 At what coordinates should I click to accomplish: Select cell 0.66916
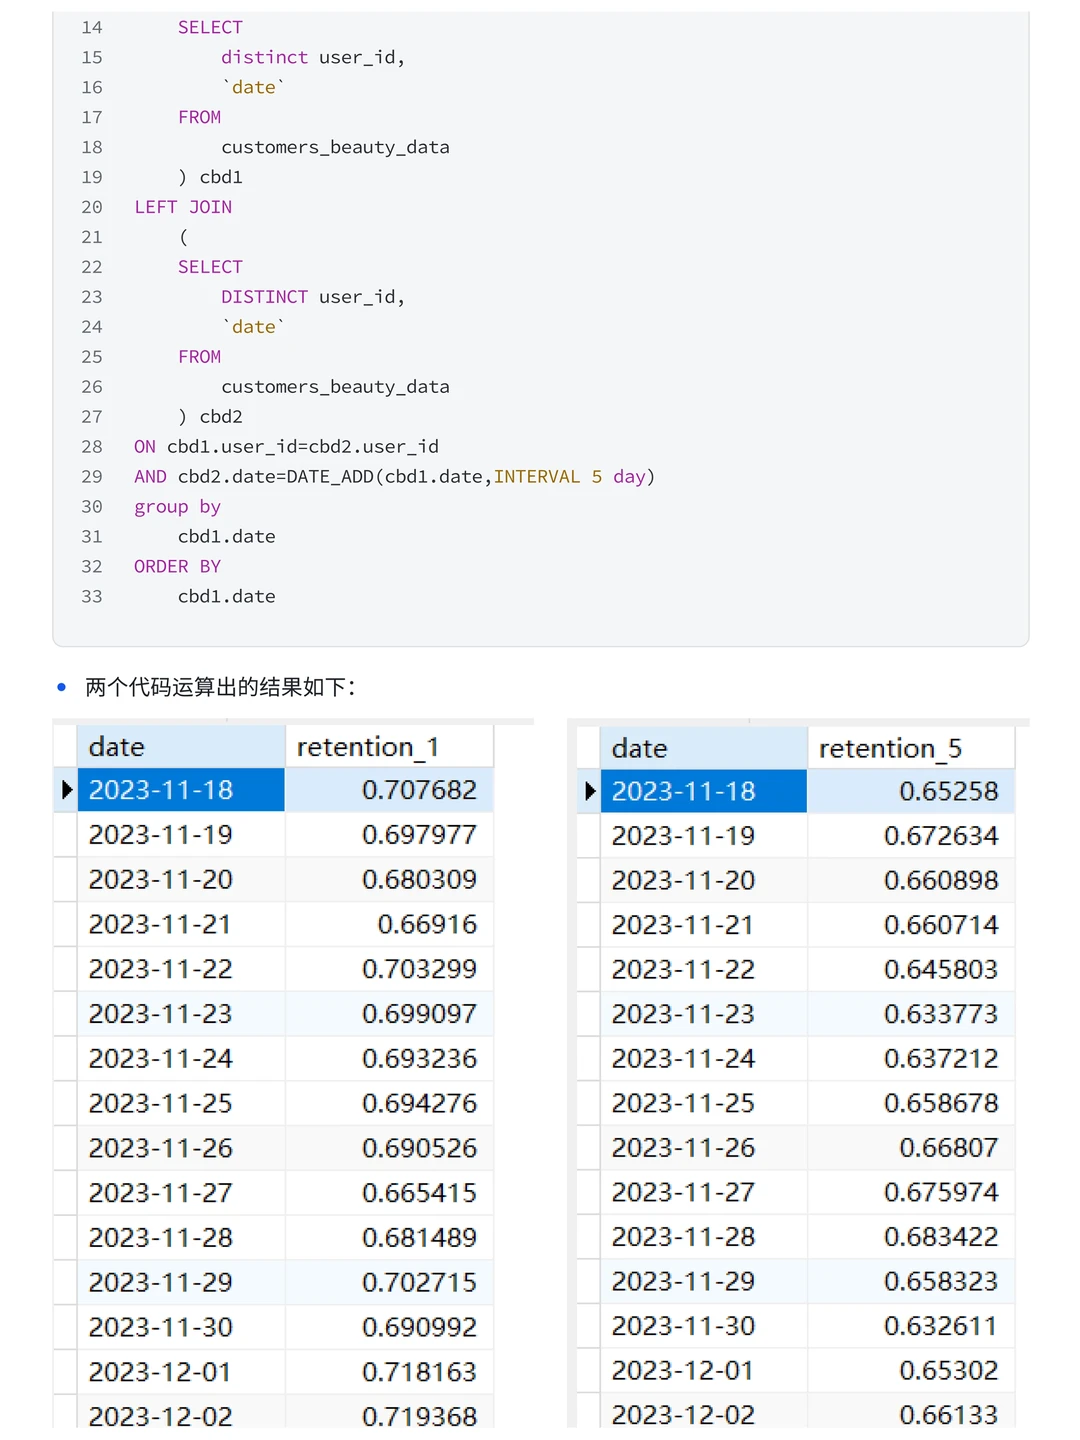389,924
